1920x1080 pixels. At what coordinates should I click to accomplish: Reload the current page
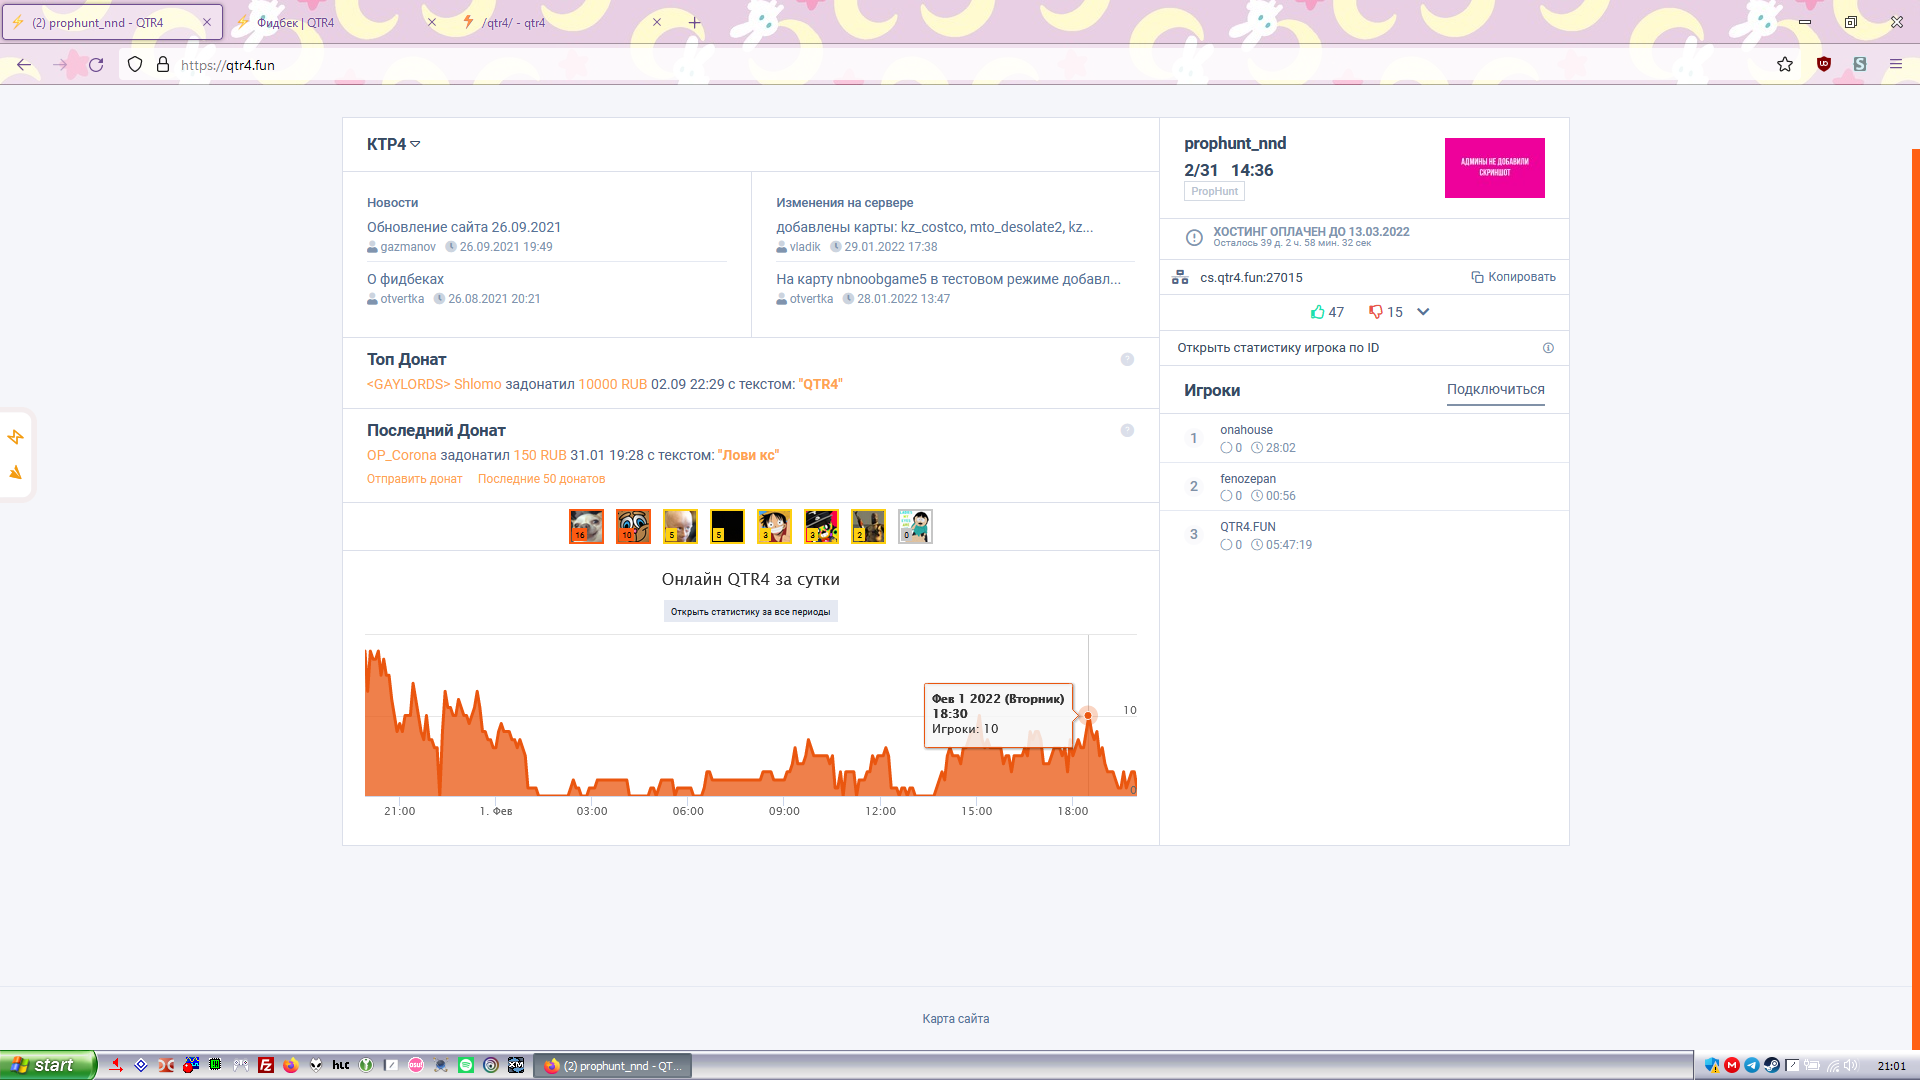(x=96, y=65)
